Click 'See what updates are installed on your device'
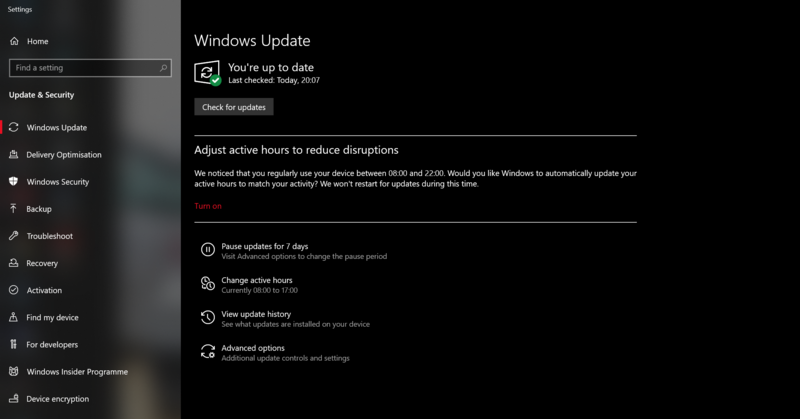This screenshot has width=800, height=419. tap(295, 324)
